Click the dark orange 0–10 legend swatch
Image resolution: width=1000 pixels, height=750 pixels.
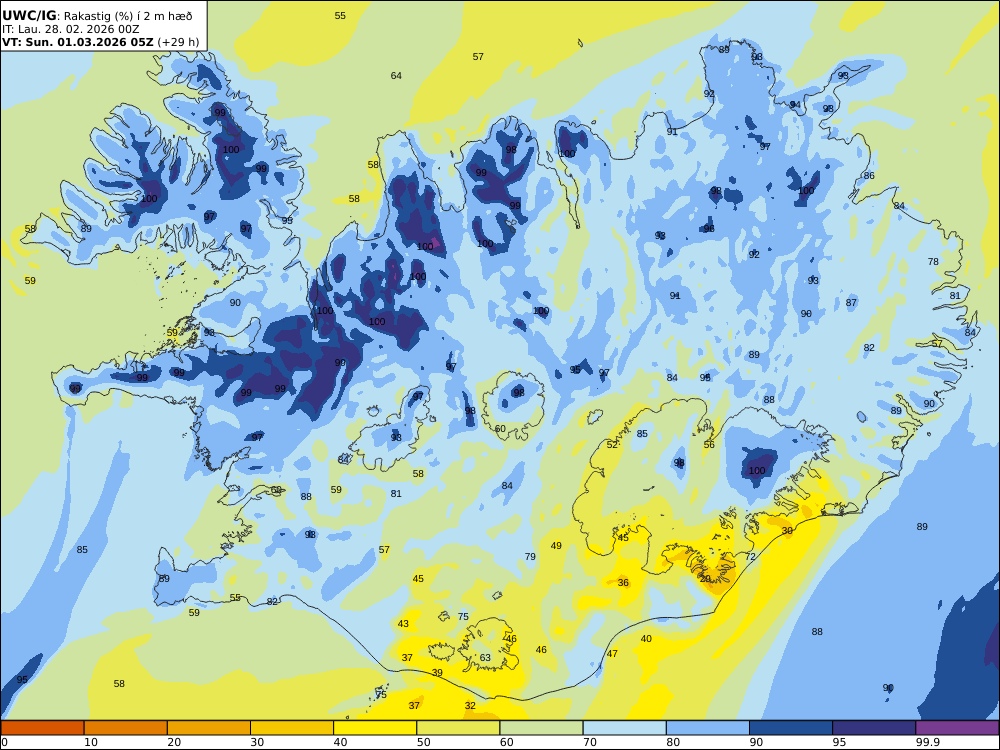coord(42,728)
